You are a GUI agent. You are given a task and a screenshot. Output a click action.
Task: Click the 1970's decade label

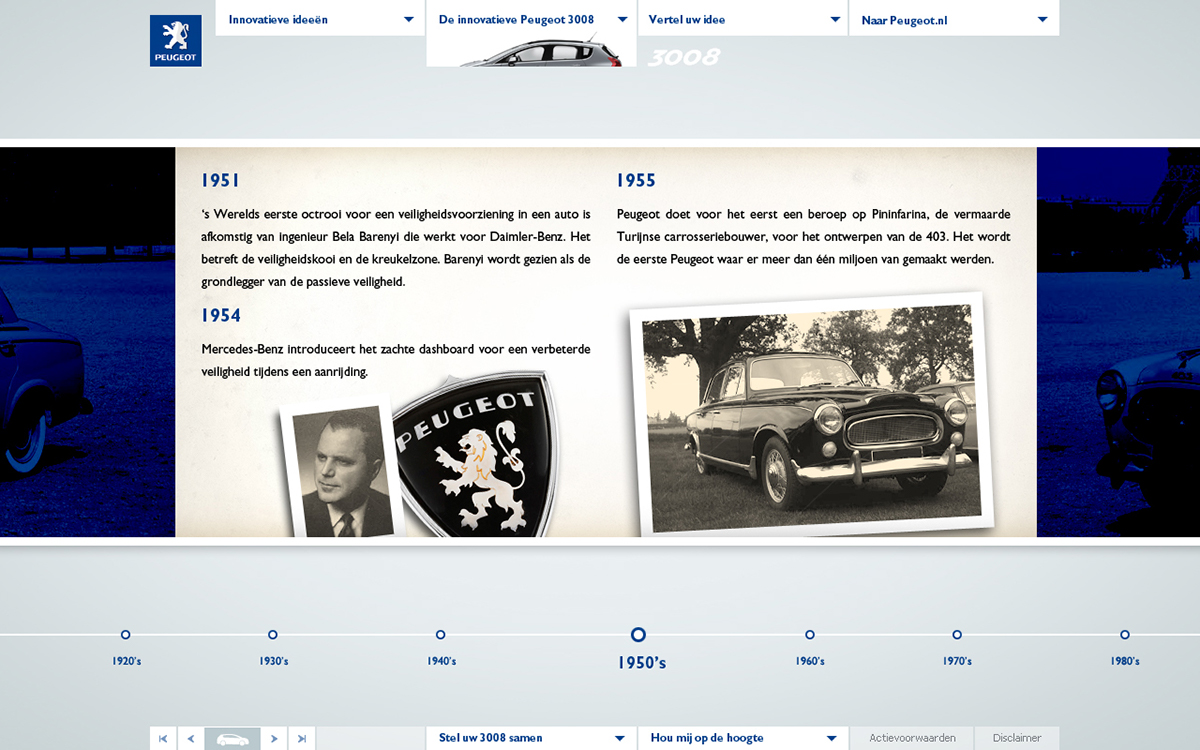pos(958,661)
